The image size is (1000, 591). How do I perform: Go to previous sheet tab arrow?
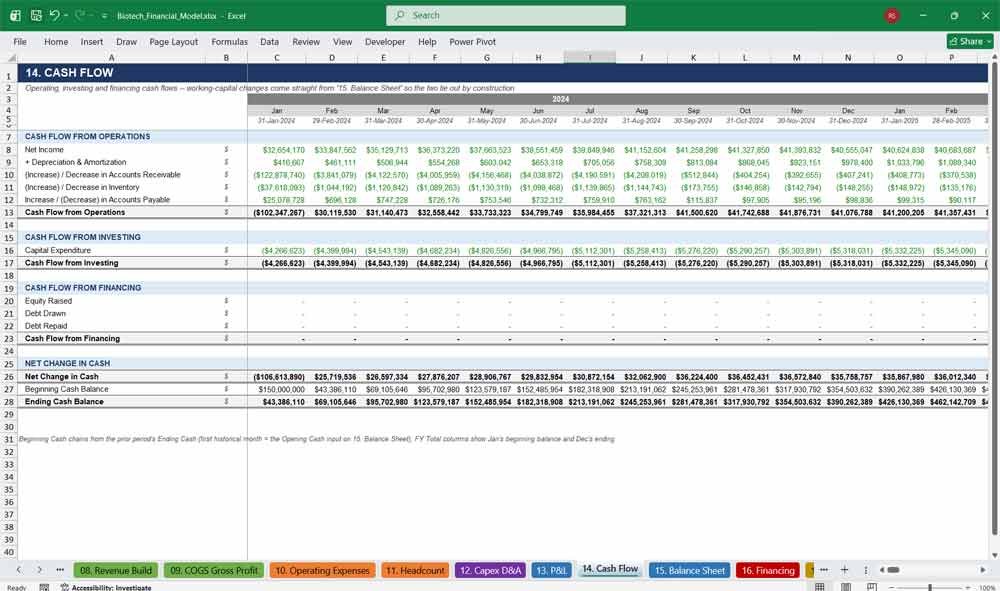18,570
